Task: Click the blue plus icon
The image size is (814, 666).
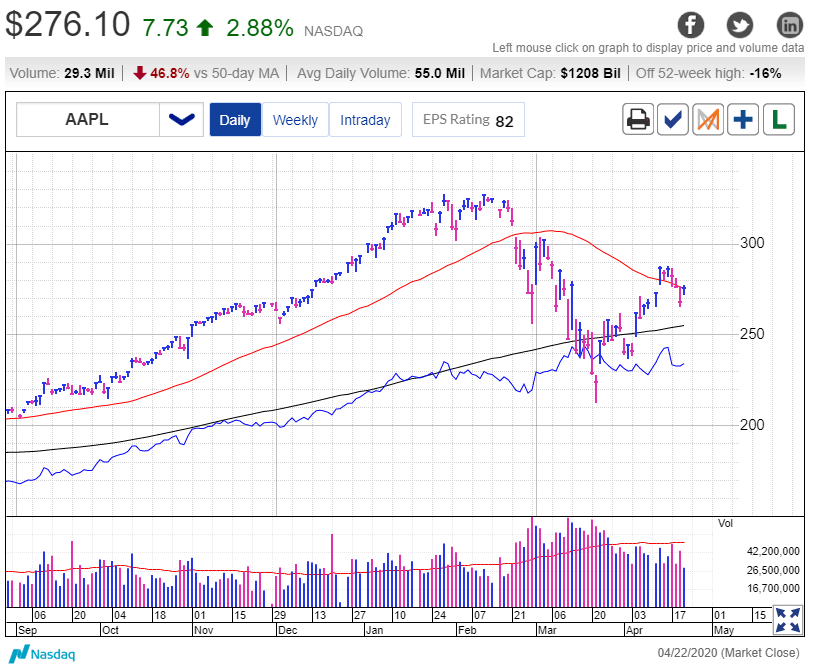Action: [743, 119]
